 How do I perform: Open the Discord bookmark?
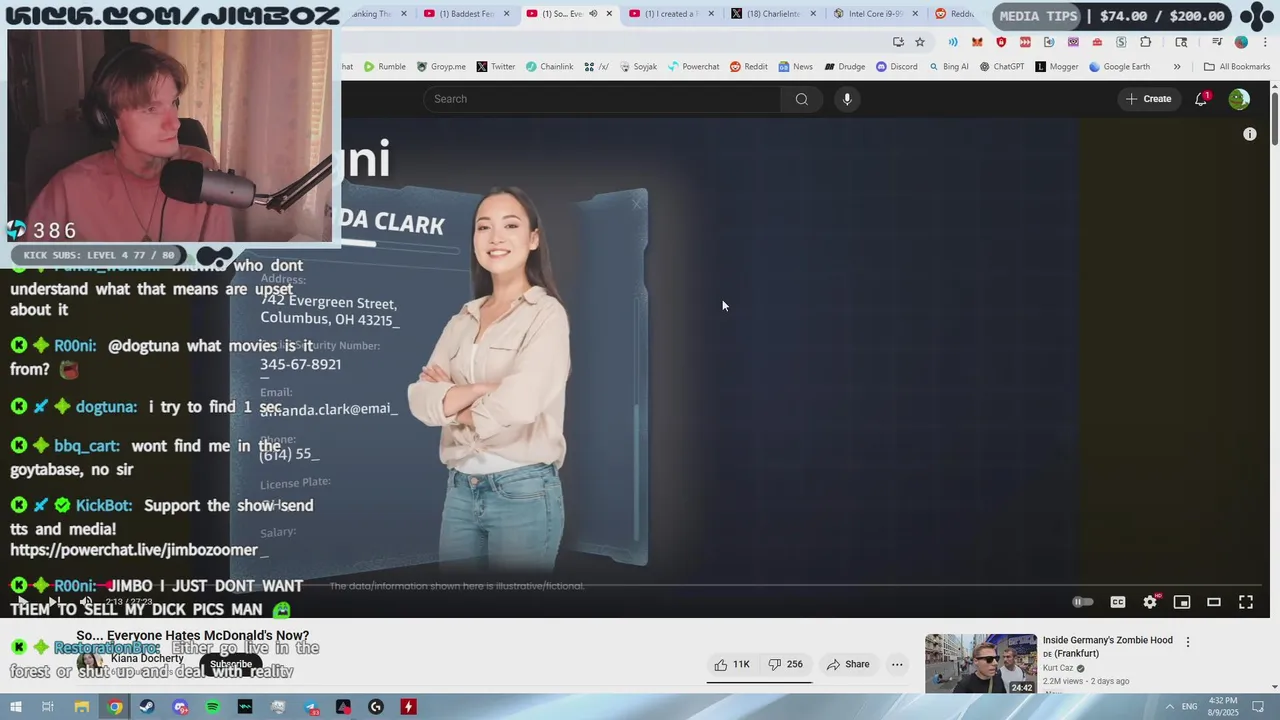(896, 67)
